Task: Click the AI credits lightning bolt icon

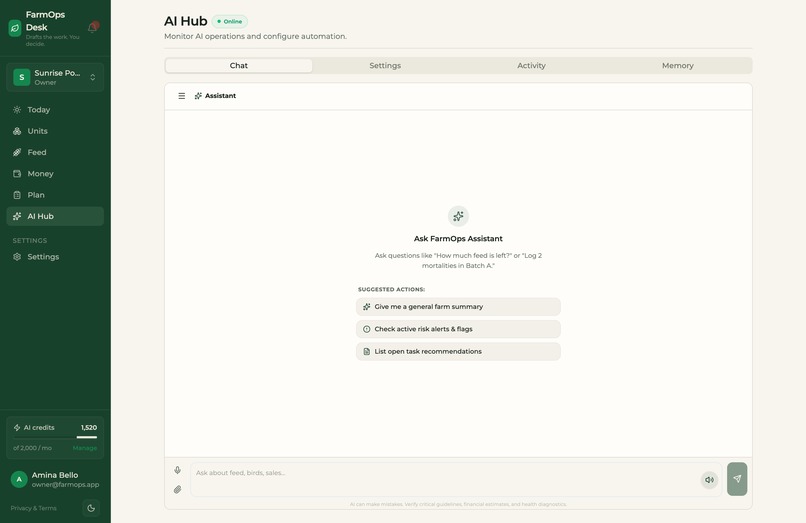Action: [17, 427]
